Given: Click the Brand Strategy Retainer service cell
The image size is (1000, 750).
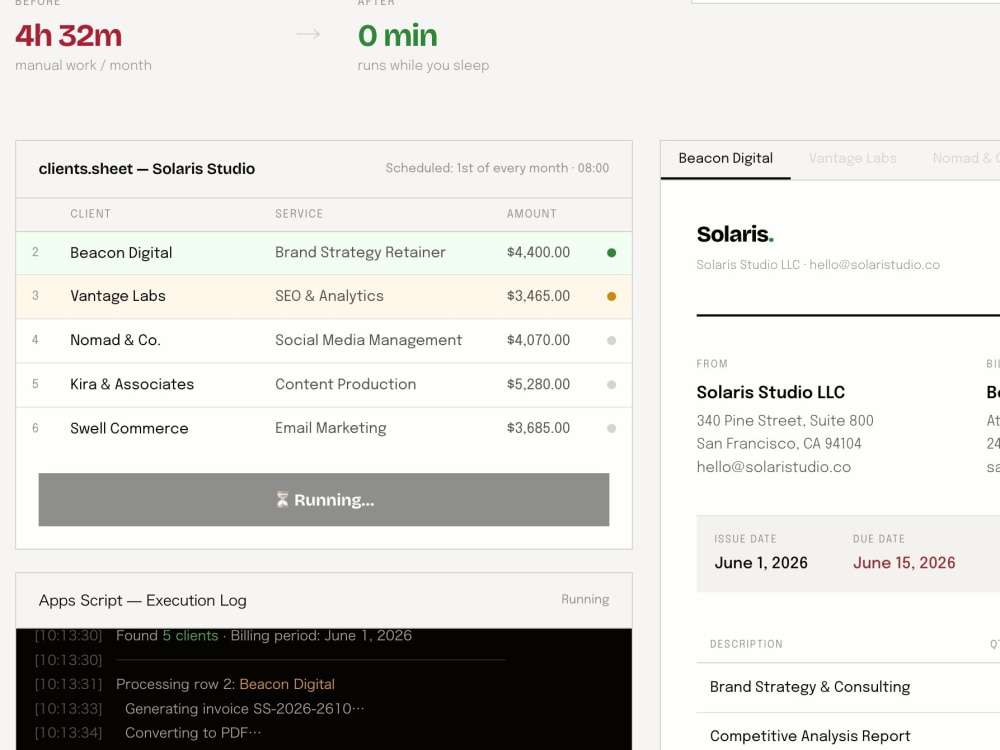Looking at the screenshot, I should click(x=360, y=252).
